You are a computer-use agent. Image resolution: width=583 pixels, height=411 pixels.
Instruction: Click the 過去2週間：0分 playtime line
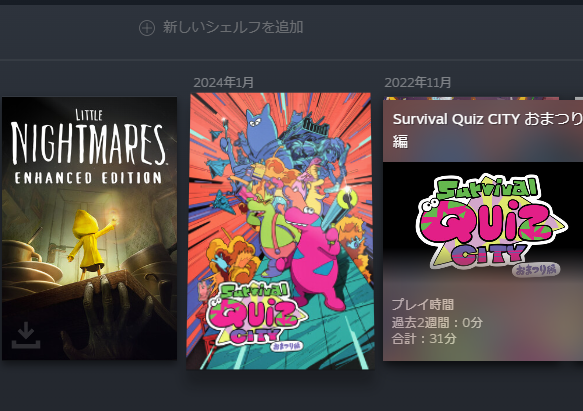pos(437,322)
